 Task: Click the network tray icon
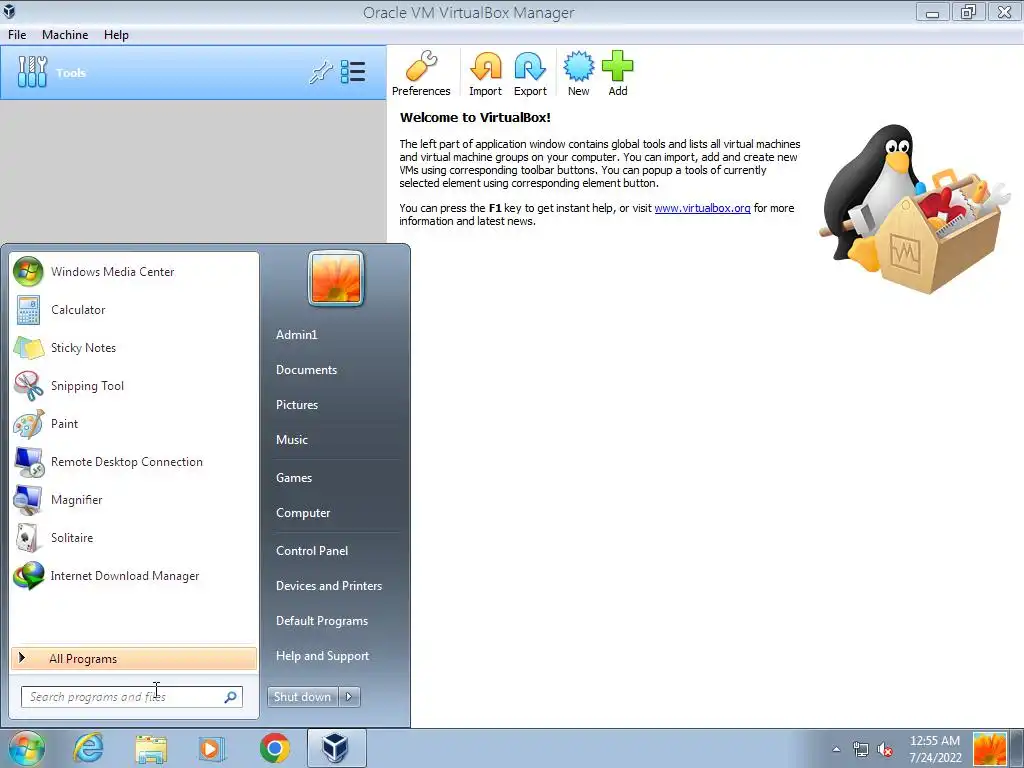click(861, 750)
